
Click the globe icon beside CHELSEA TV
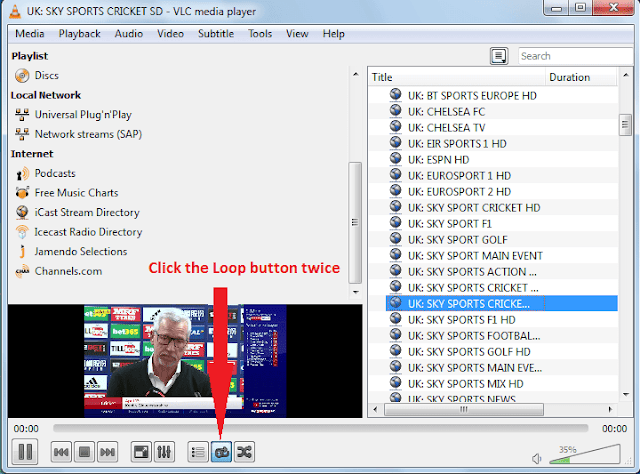(395, 126)
